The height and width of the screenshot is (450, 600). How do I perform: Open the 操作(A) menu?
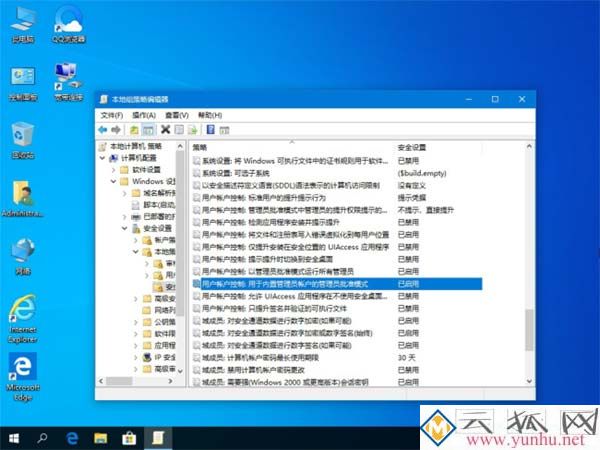(144, 115)
